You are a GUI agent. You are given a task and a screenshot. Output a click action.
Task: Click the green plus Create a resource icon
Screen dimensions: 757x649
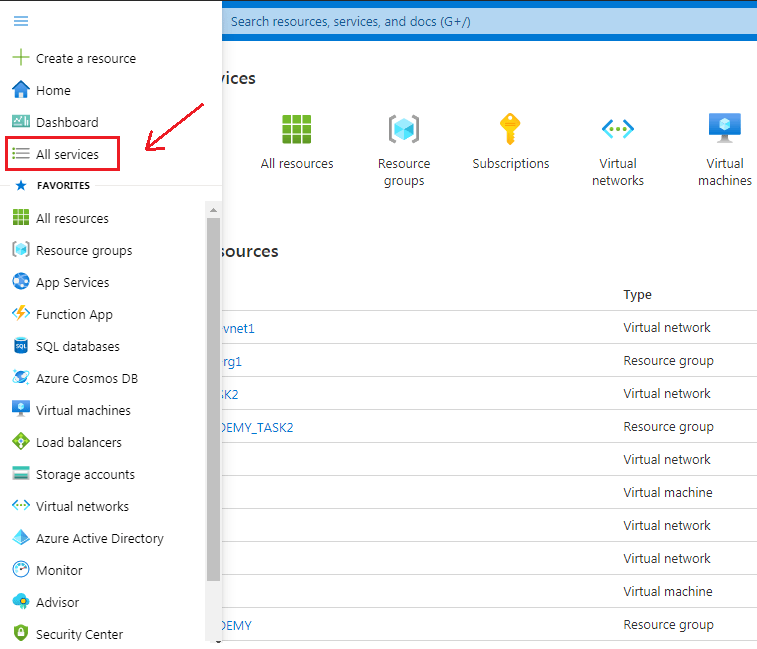pyautogui.click(x=21, y=57)
